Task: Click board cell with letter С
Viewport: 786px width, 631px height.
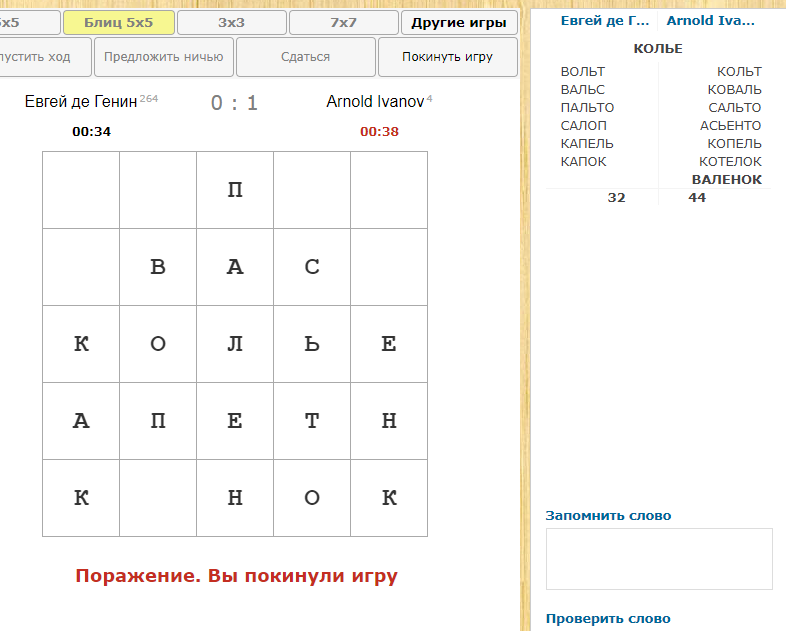Action: (x=312, y=267)
